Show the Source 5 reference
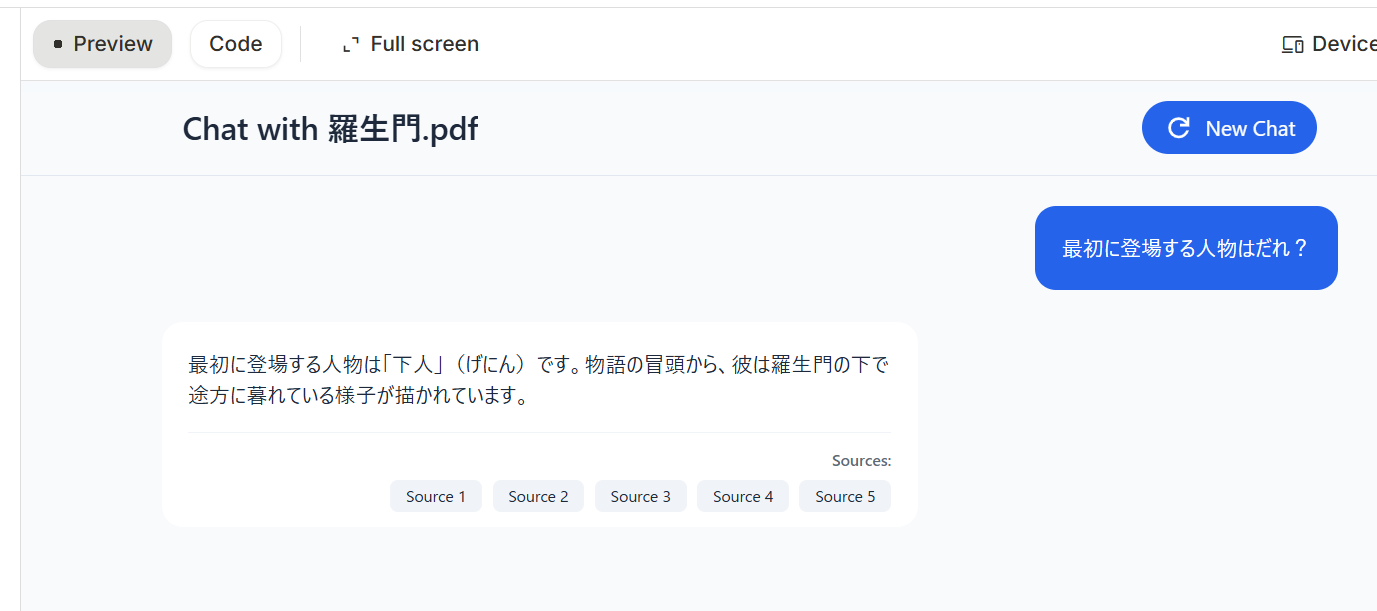 tap(844, 496)
